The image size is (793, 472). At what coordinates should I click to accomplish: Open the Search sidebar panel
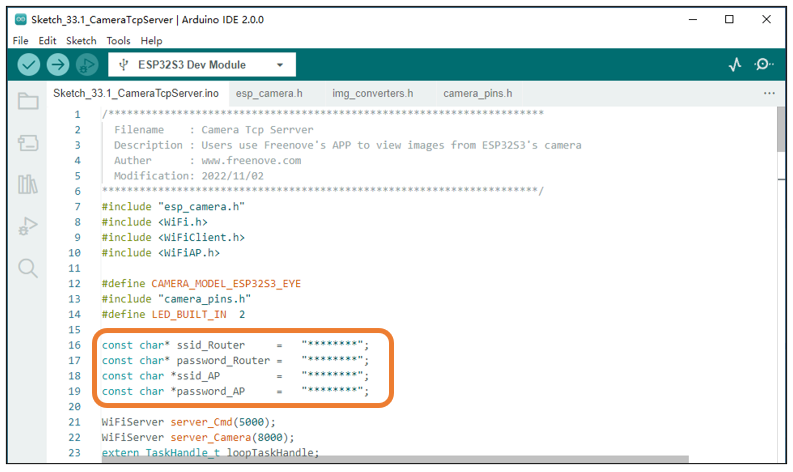click(x=28, y=268)
